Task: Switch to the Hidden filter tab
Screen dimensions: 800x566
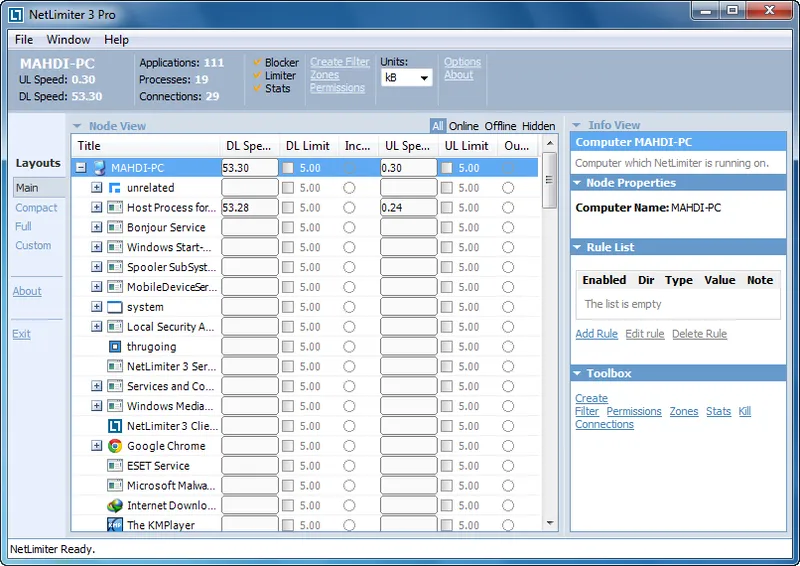Action: (538, 126)
